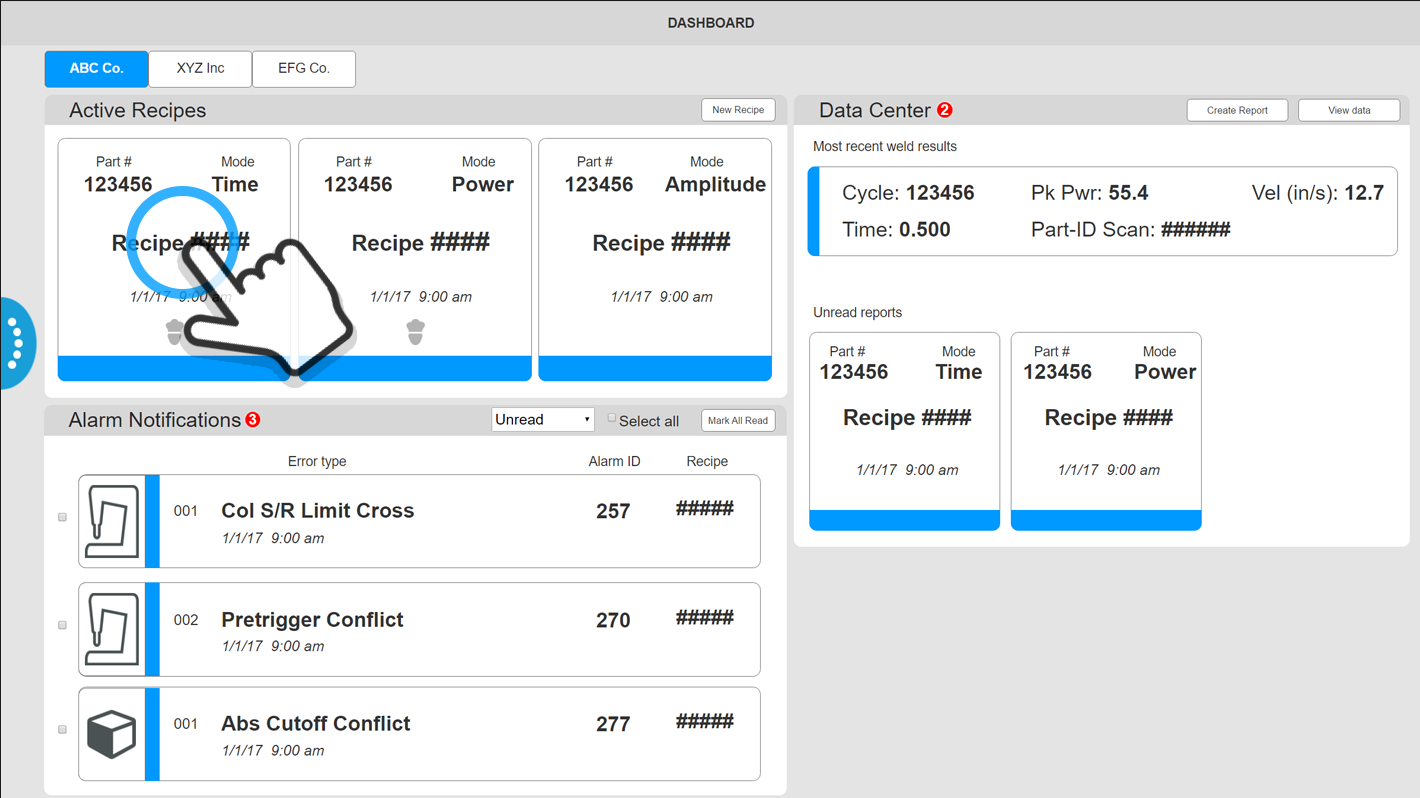
Task: Check the box for Col S/R Limit Cross alarm
Action: click(x=62, y=517)
